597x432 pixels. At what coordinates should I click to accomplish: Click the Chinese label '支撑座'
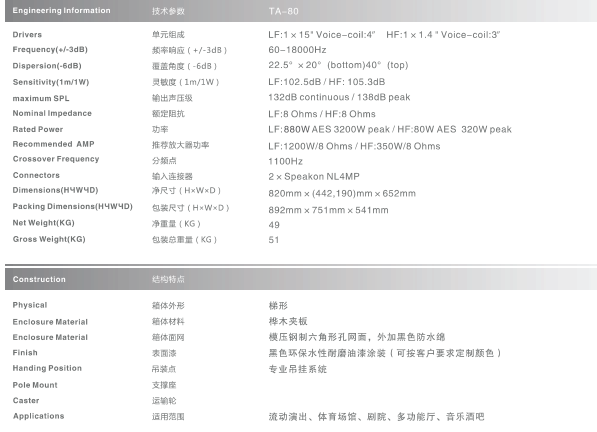click(x=164, y=385)
